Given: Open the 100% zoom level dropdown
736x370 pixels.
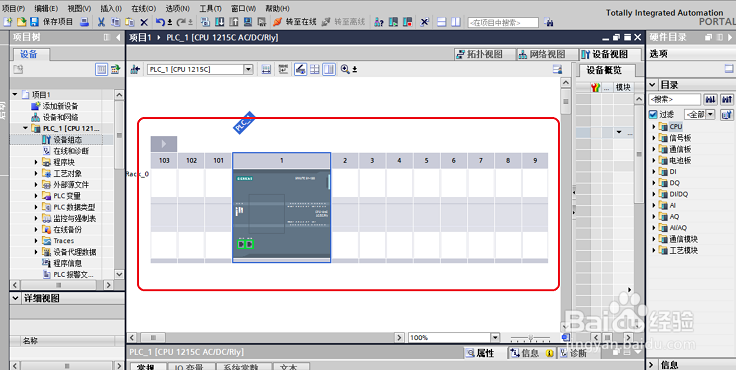Looking at the screenshot, I should (495, 337).
